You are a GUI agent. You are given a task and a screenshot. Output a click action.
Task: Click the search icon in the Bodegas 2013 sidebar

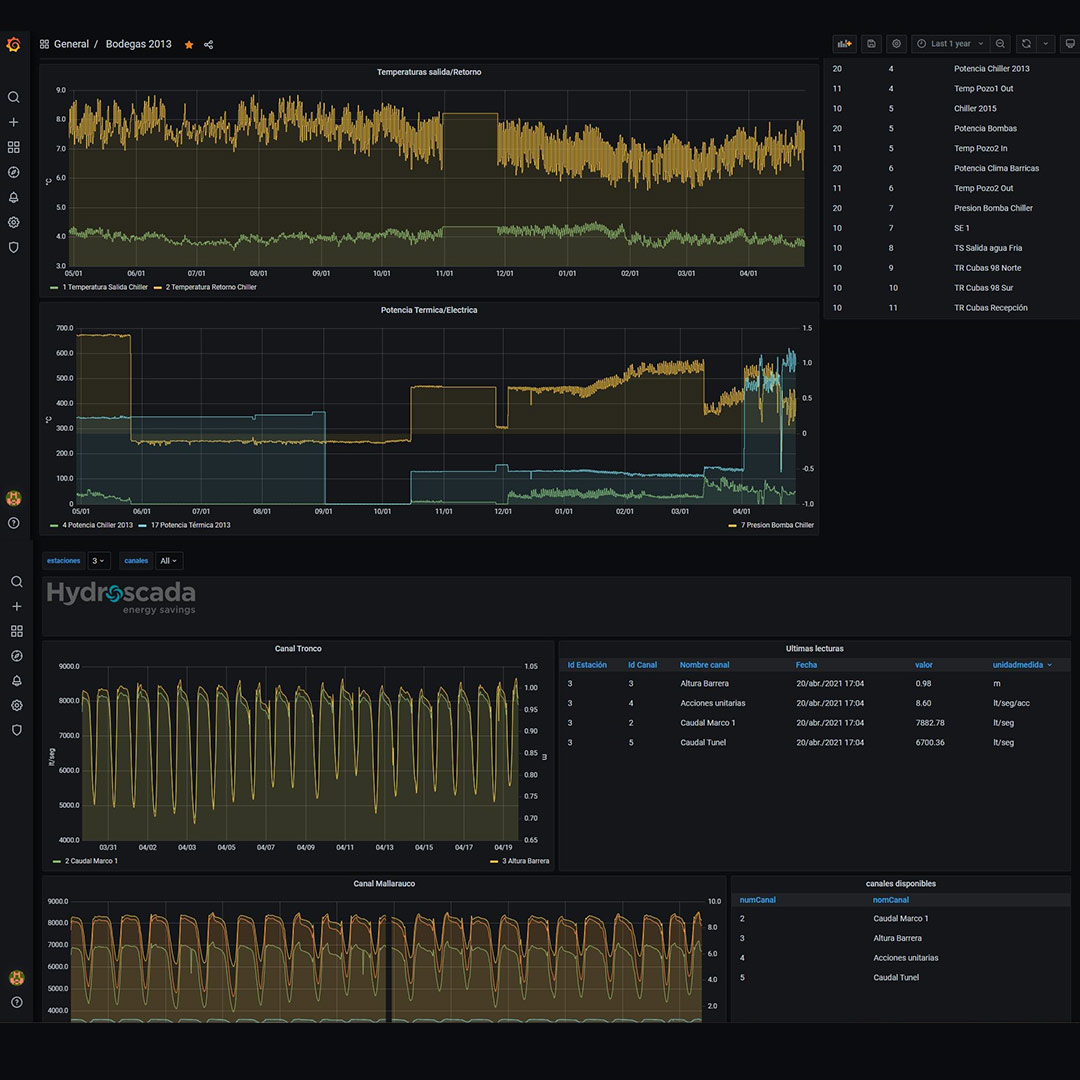tap(13, 97)
